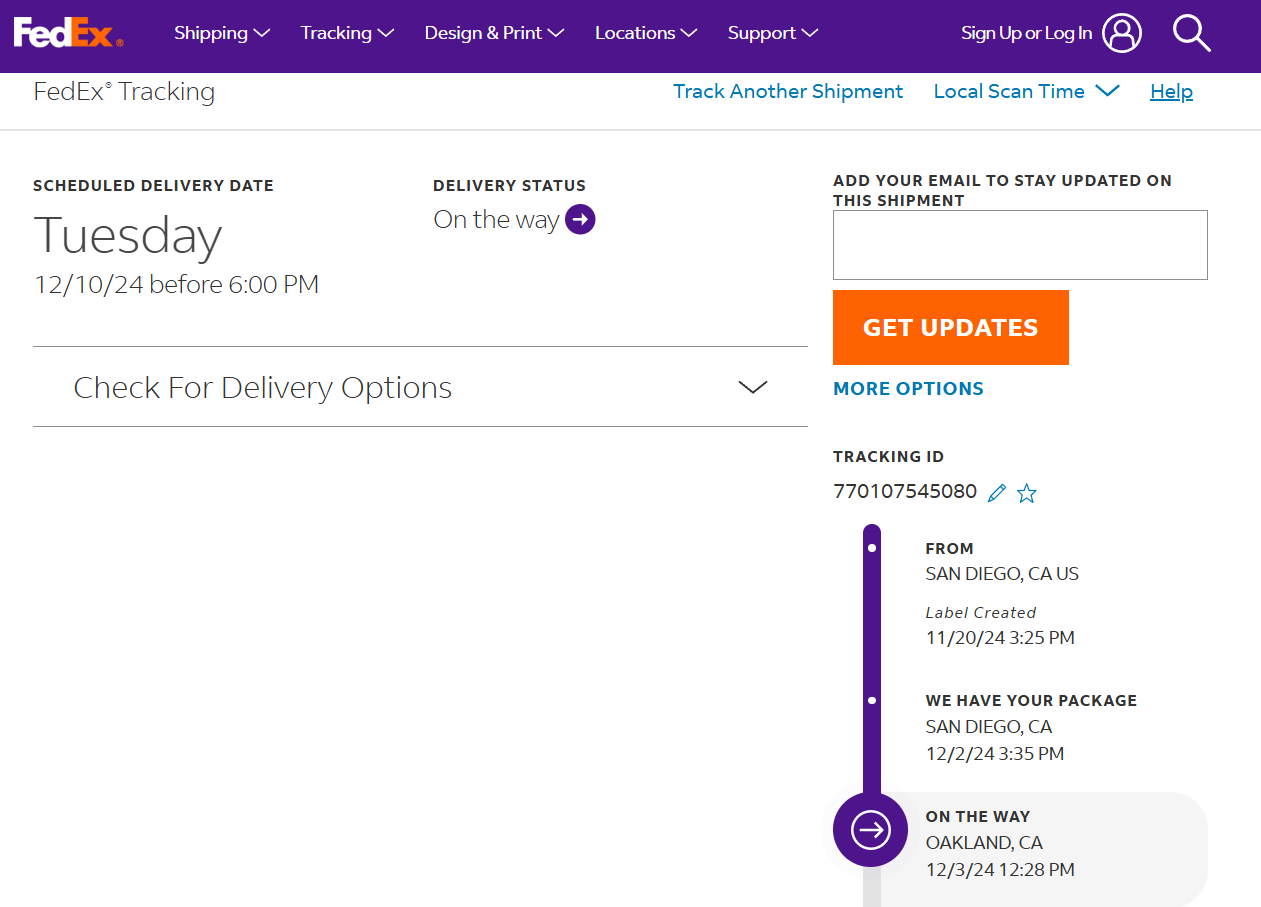Click the FedEx logo
This screenshot has height=907, width=1261.
point(68,33)
